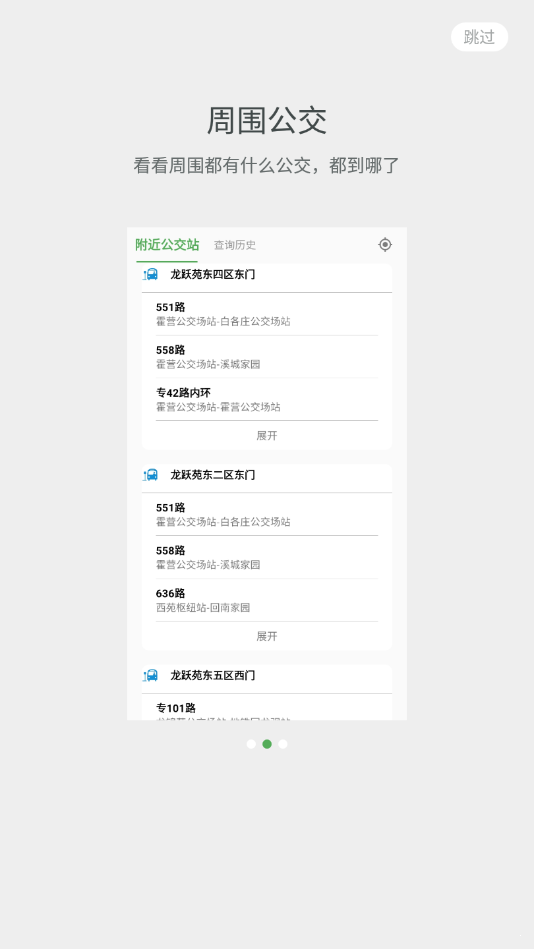Open the 专101路 route

(266, 708)
